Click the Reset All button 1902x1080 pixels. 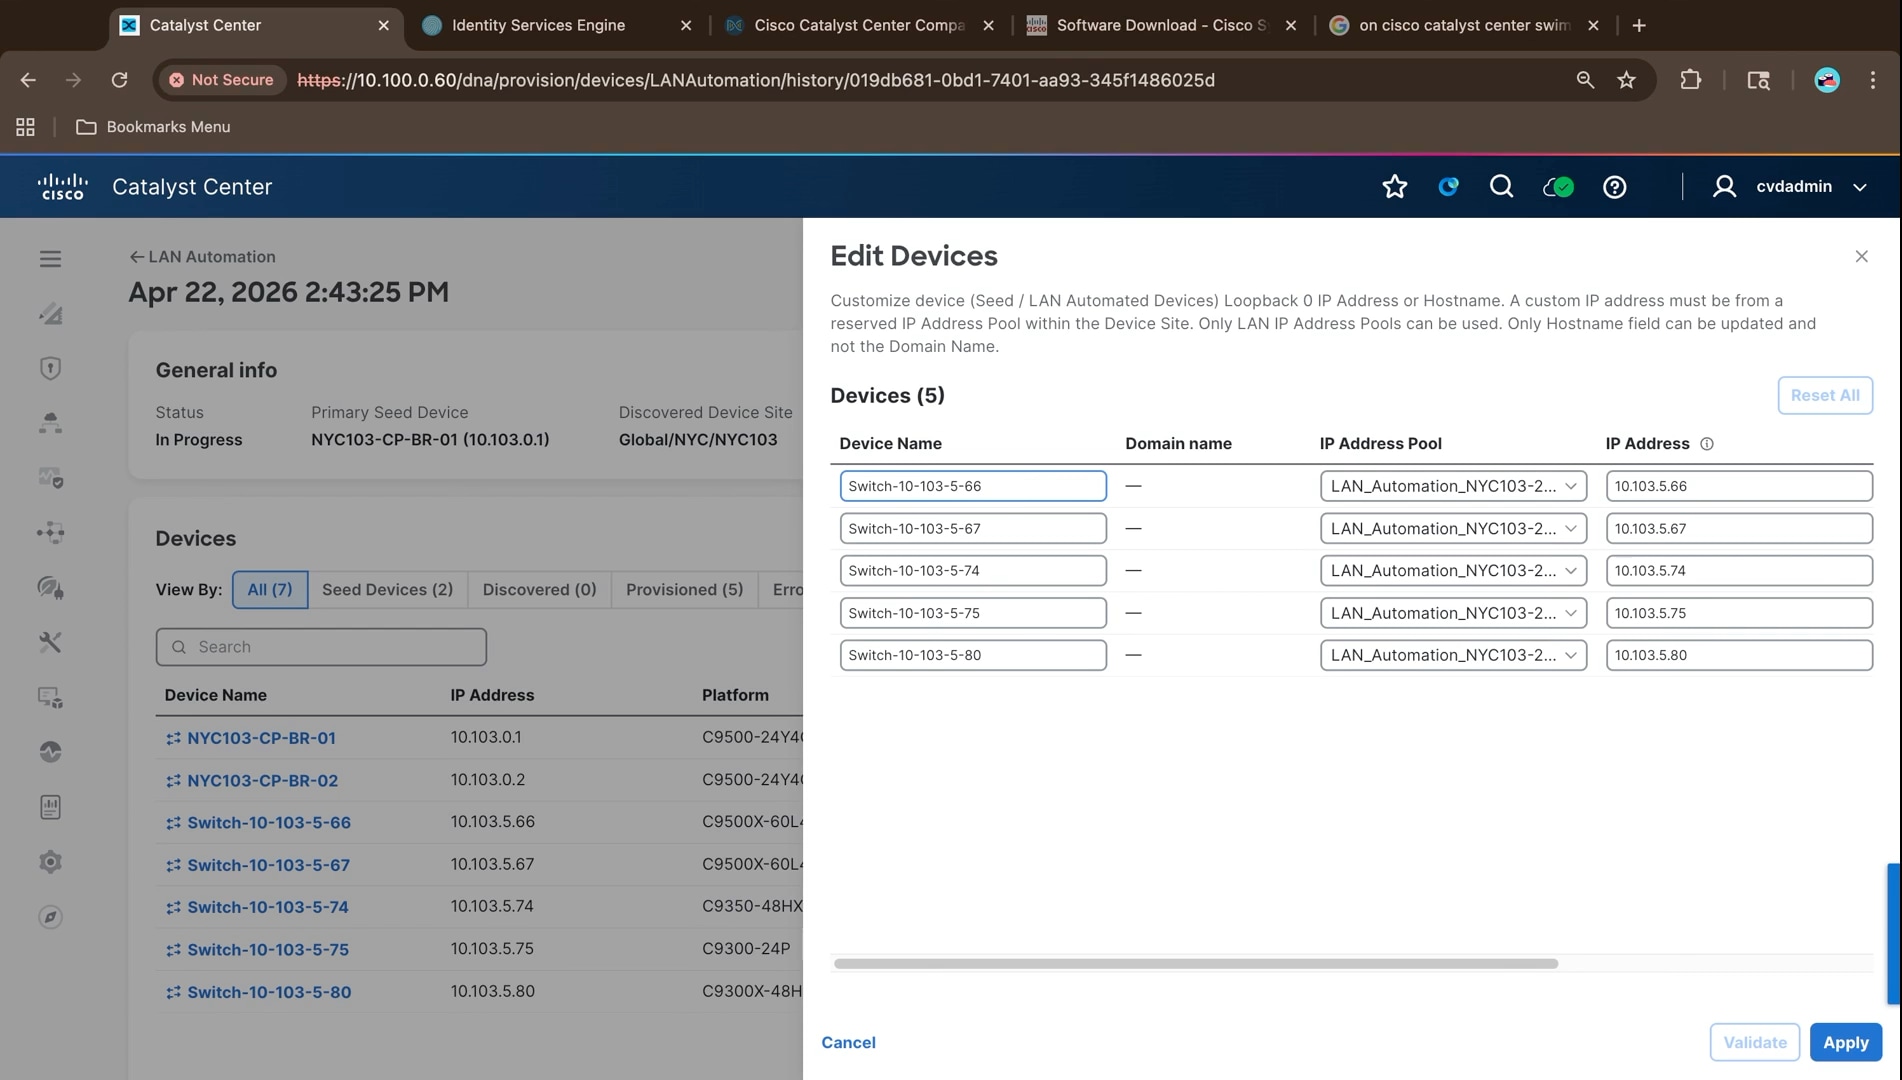pos(1825,395)
